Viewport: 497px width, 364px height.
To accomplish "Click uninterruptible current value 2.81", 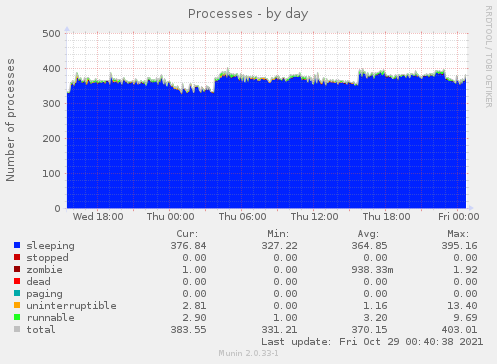I will click(x=194, y=306).
